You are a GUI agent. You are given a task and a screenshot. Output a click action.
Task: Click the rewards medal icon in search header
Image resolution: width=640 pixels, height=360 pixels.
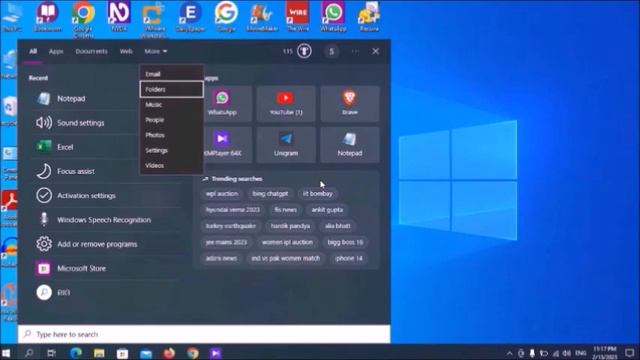point(304,51)
